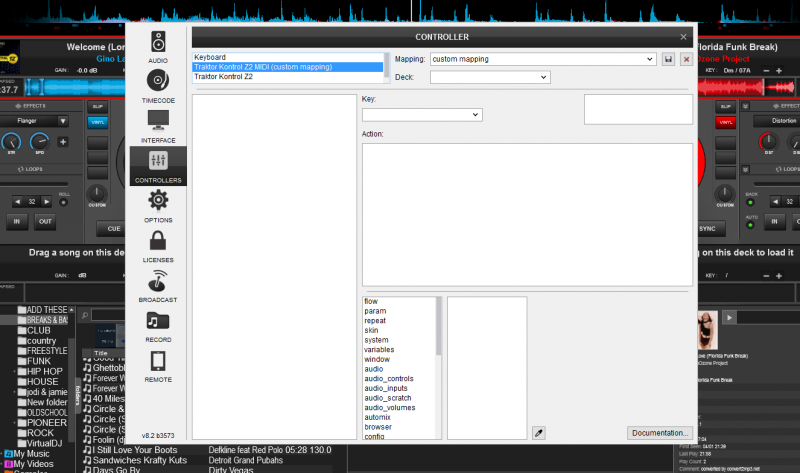Select the repeat category

(375, 320)
